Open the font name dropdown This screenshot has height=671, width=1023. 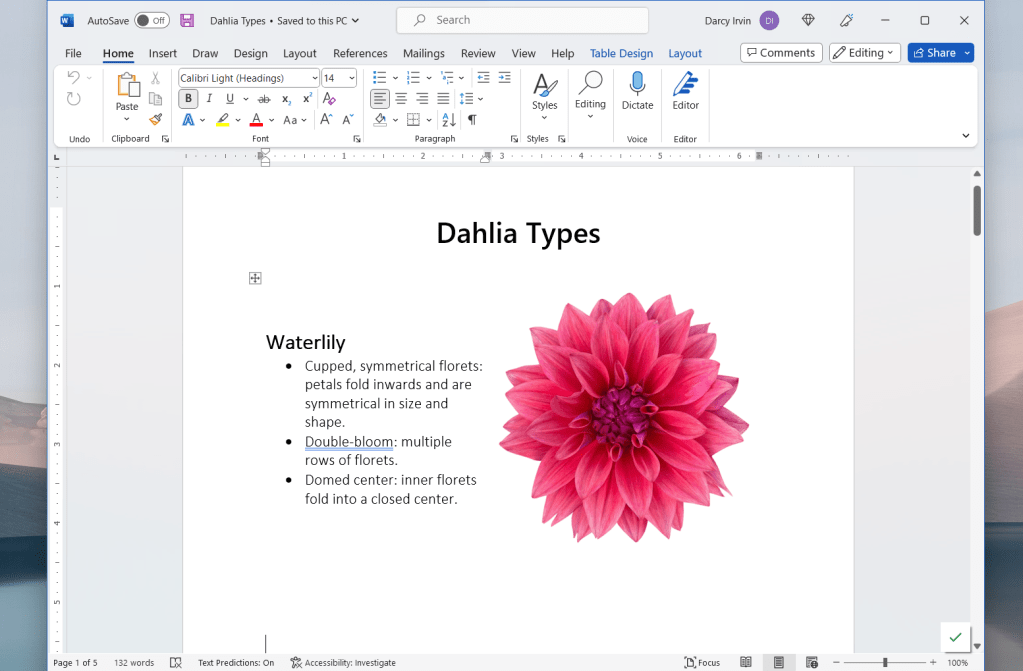(315, 78)
